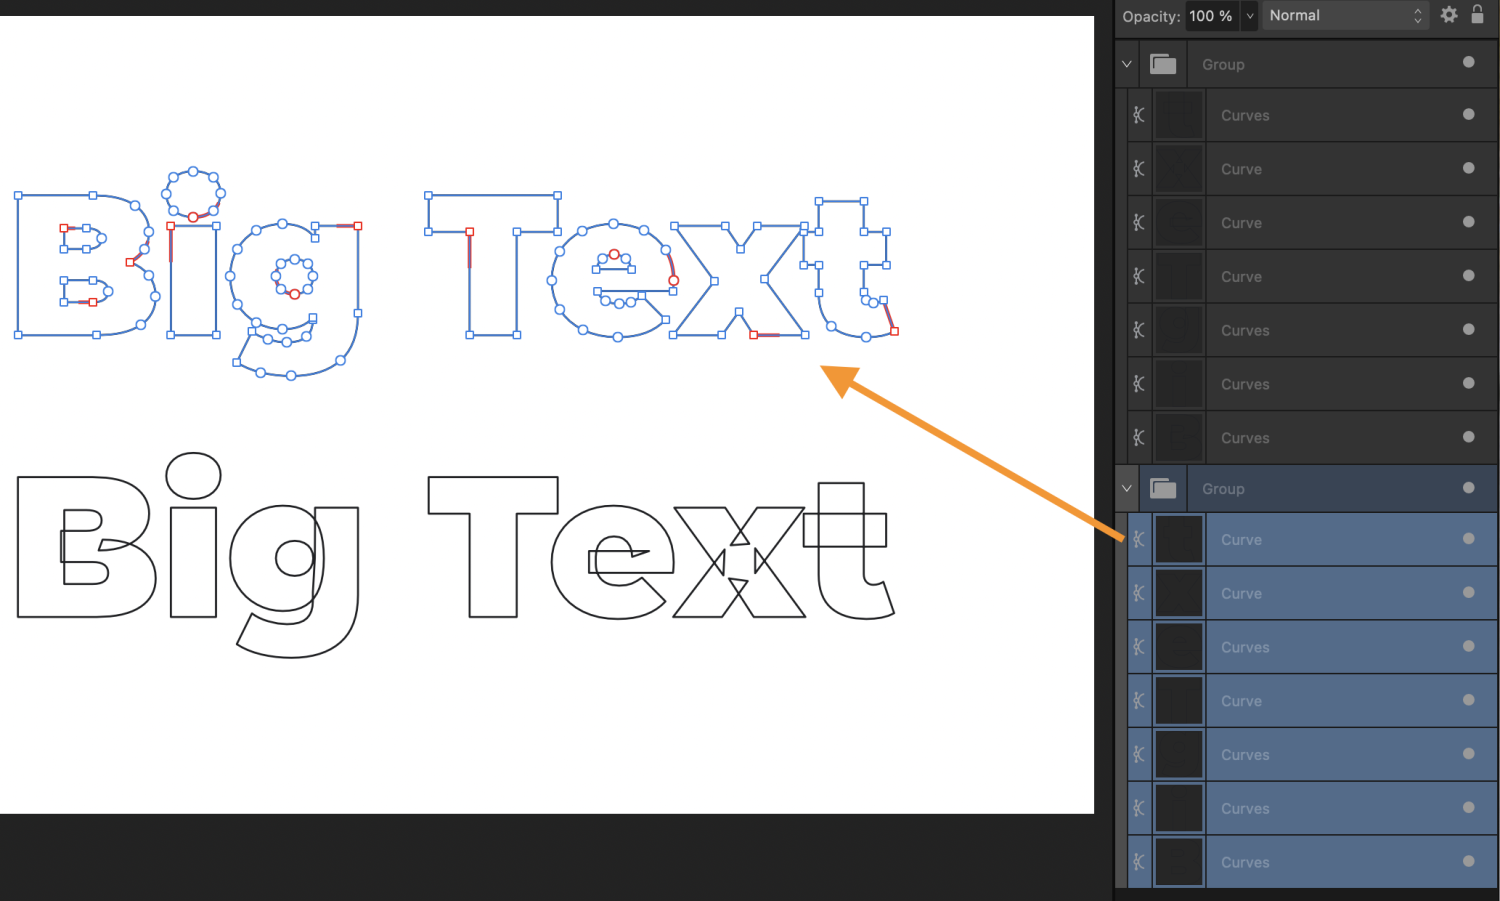This screenshot has width=1500, height=901.
Task: Toggle the visibility dot of the top Group
Action: [1468, 61]
